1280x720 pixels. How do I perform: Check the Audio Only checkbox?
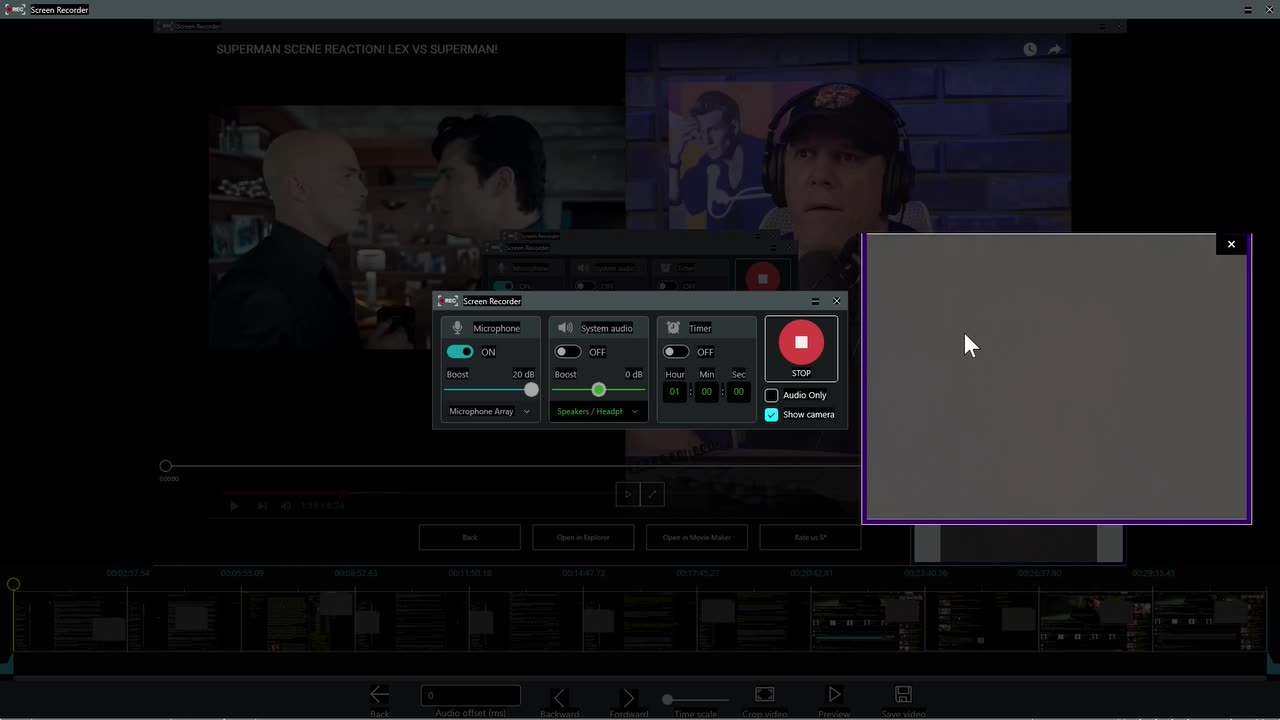771,395
